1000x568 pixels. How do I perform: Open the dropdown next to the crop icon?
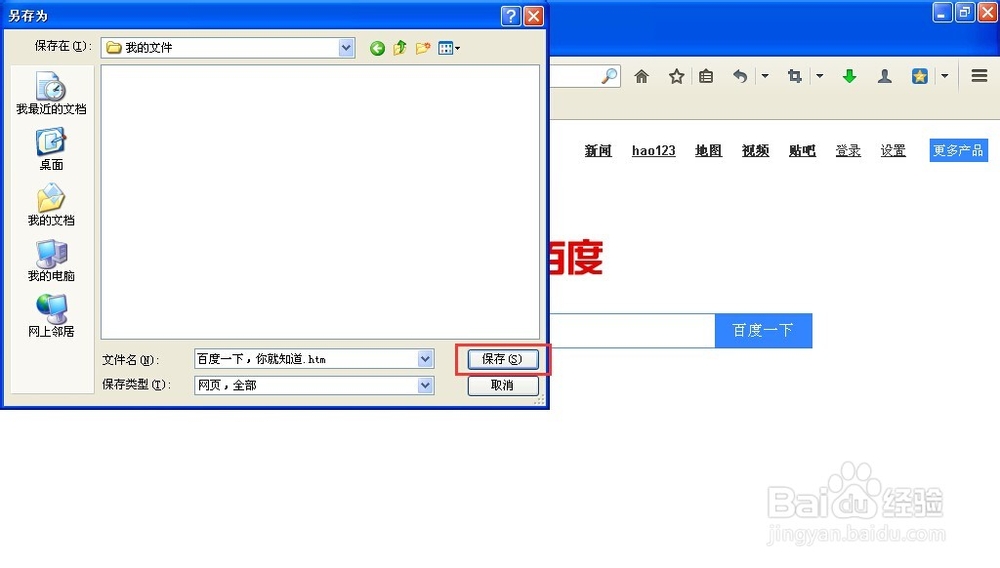[x=820, y=76]
